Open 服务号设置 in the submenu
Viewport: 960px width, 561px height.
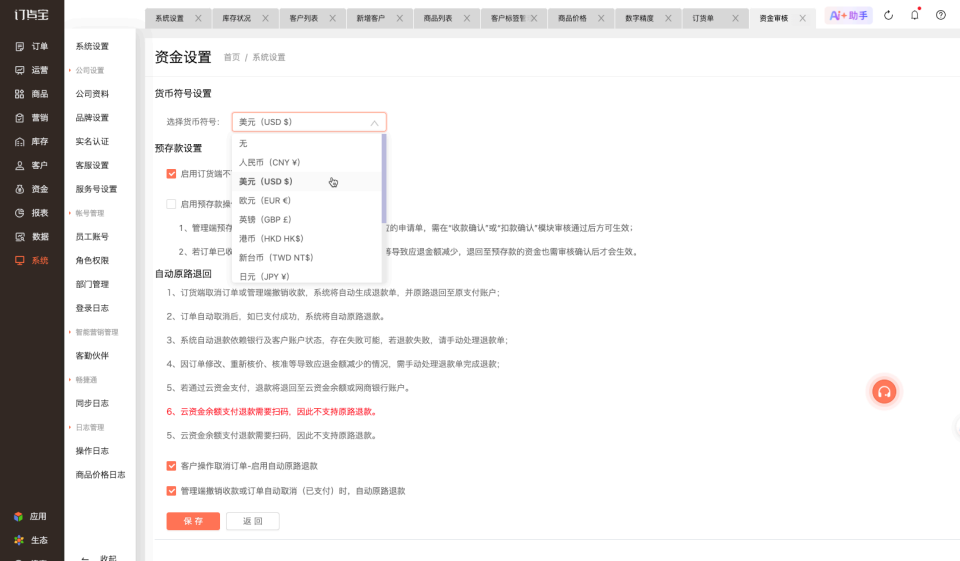pos(96,189)
